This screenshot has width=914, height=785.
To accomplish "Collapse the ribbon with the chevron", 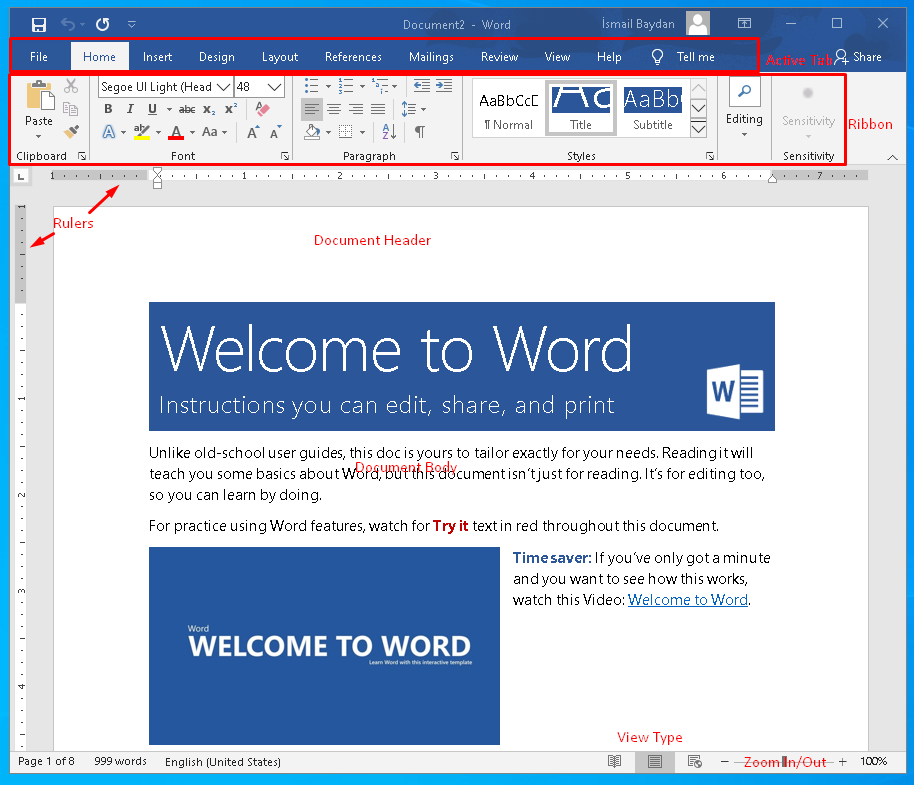I will point(892,157).
